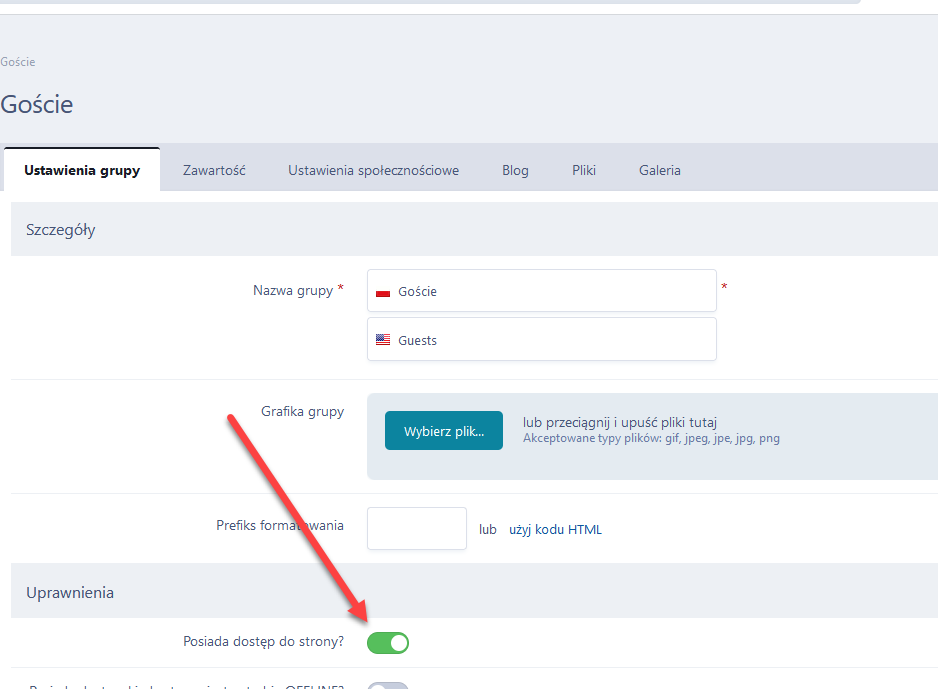
Task: Focus the Polish group name field 'Goście'
Action: pos(550,291)
